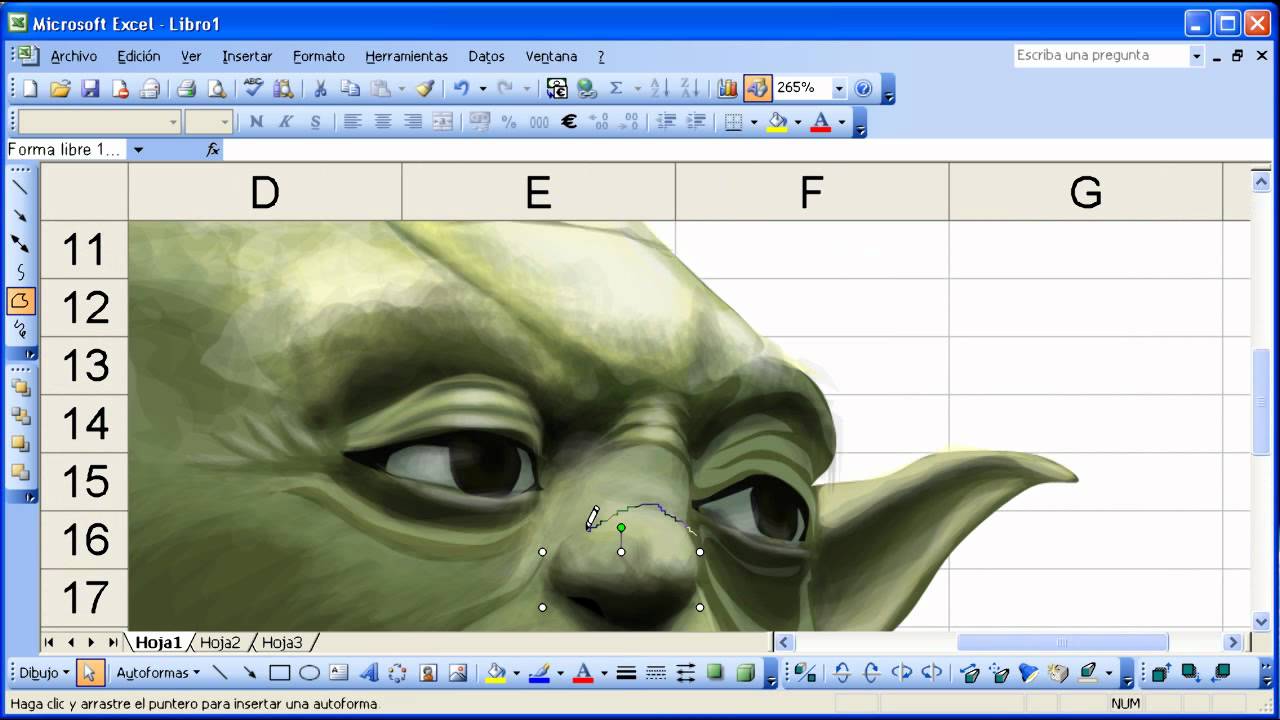Sort ascending with the A-Z icon
Screen dimensions: 1280x720
tap(659, 88)
